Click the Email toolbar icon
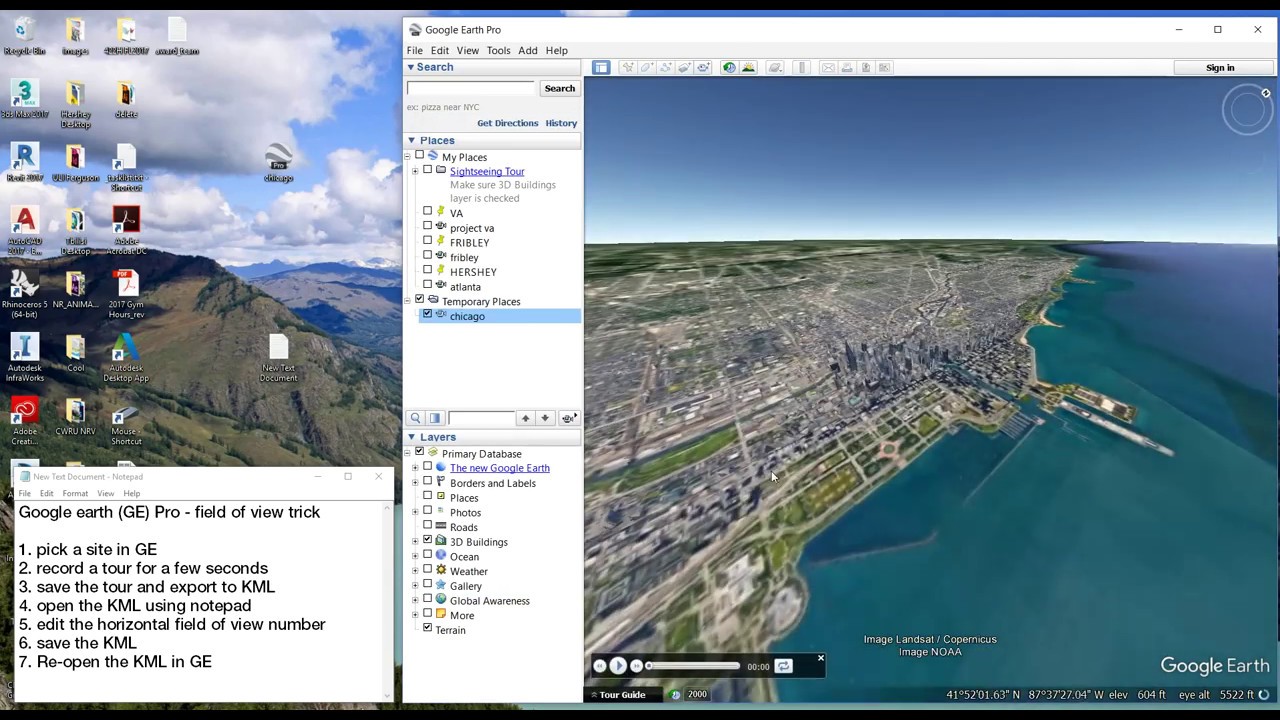This screenshot has width=1280, height=720. [828, 68]
